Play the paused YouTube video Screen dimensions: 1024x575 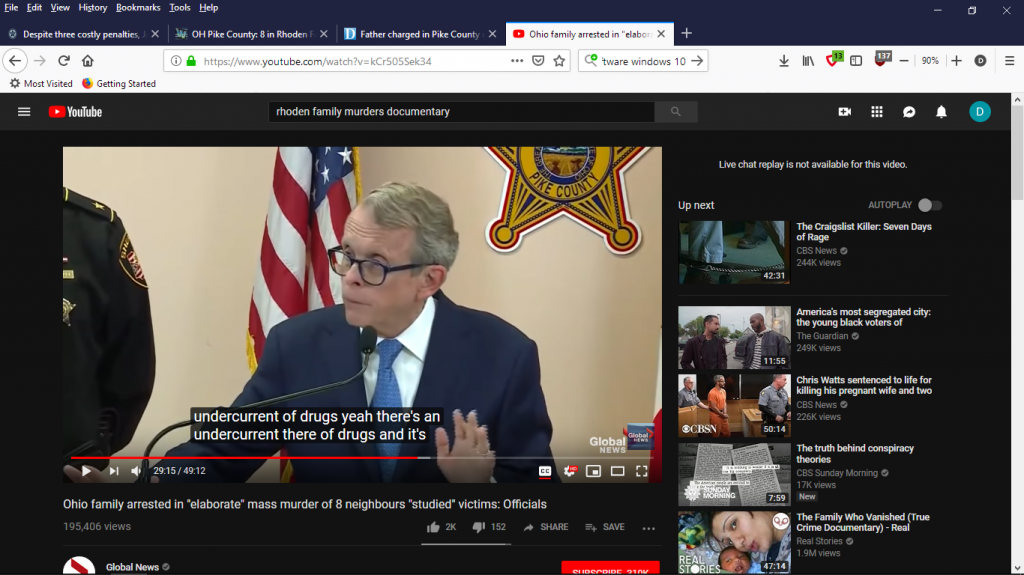pos(86,471)
